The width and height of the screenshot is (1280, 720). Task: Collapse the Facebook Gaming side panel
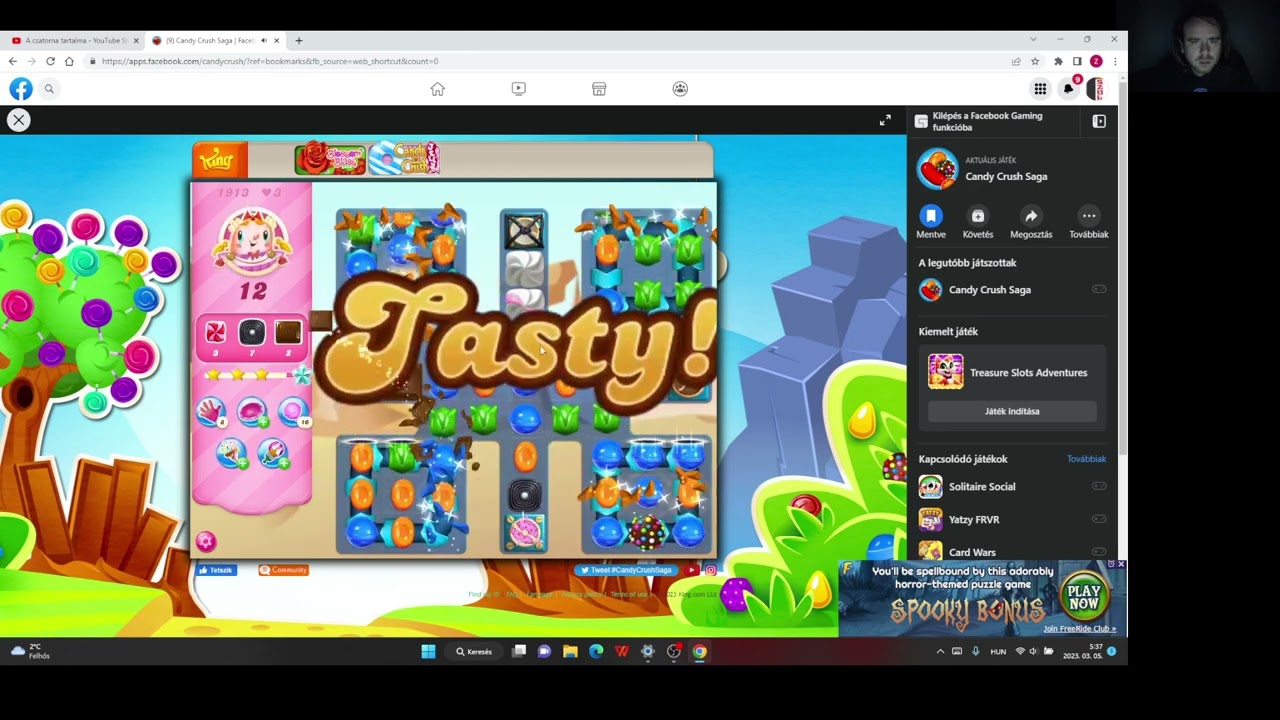point(1099,121)
